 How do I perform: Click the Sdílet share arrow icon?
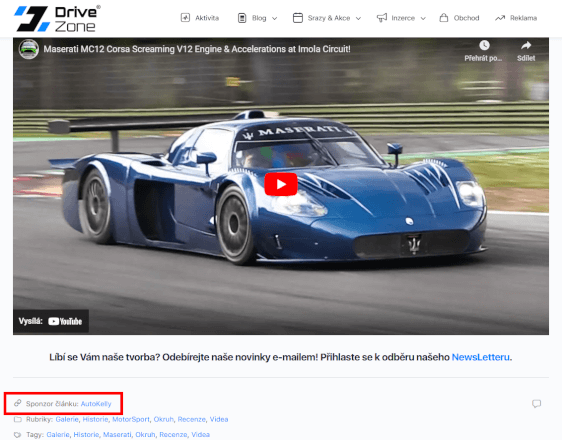(x=526, y=45)
